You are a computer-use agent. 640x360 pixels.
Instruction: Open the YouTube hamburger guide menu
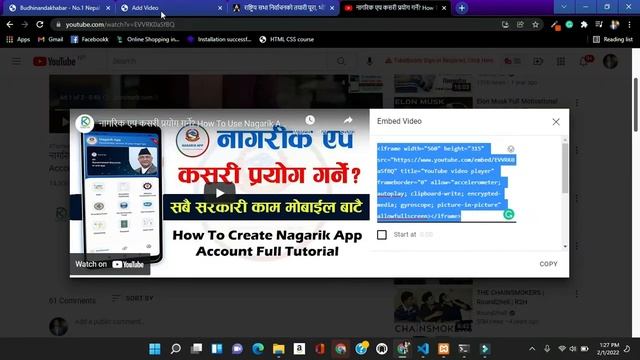pyautogui.click(x=16, y=62)
